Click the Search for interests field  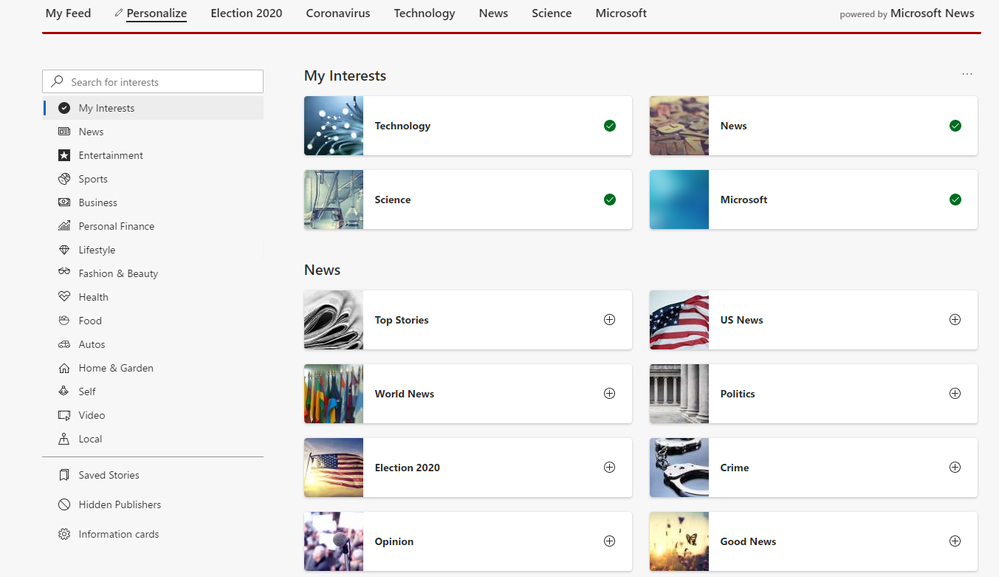153,82
